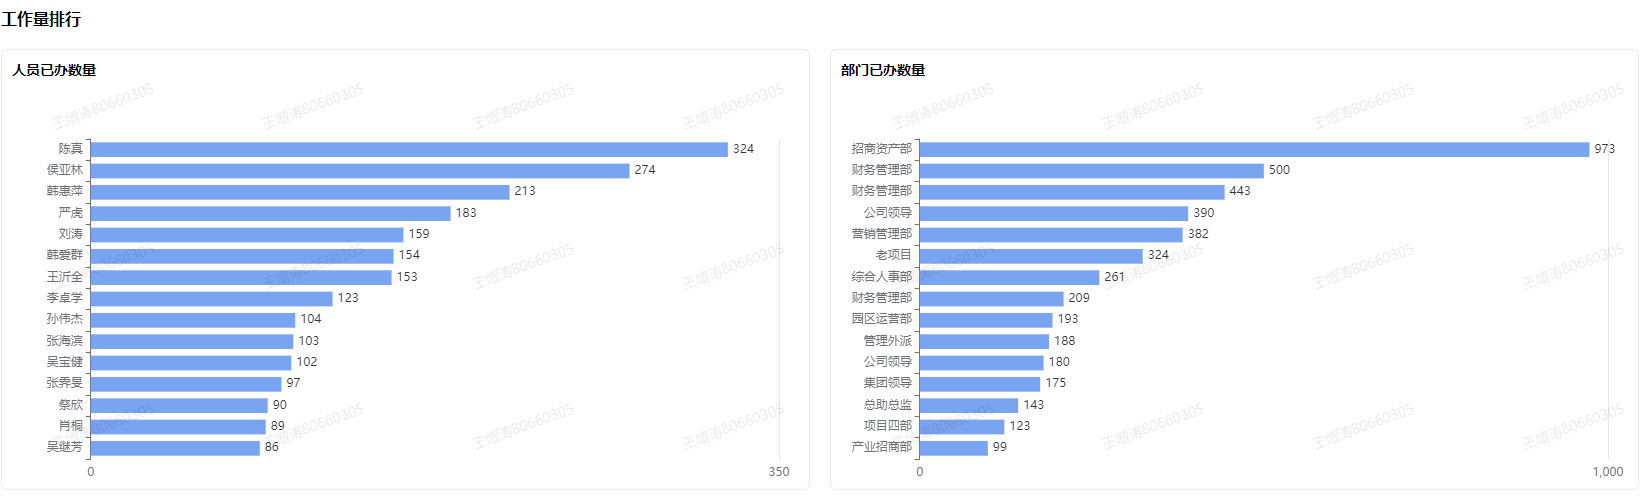Select the 李卓学 bar valued 123

[x=211, y=298]
